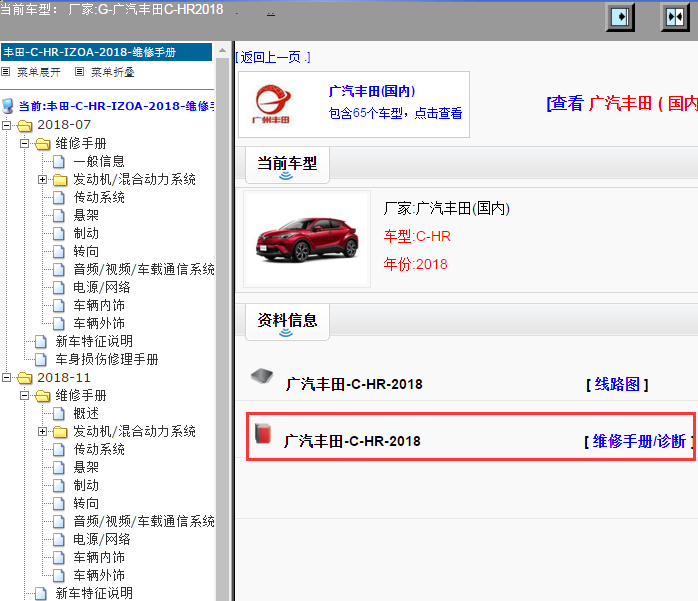Screen dimensions: 698x601
Task: Click the 菜单展开 menu option
Action: coord(39,72)
